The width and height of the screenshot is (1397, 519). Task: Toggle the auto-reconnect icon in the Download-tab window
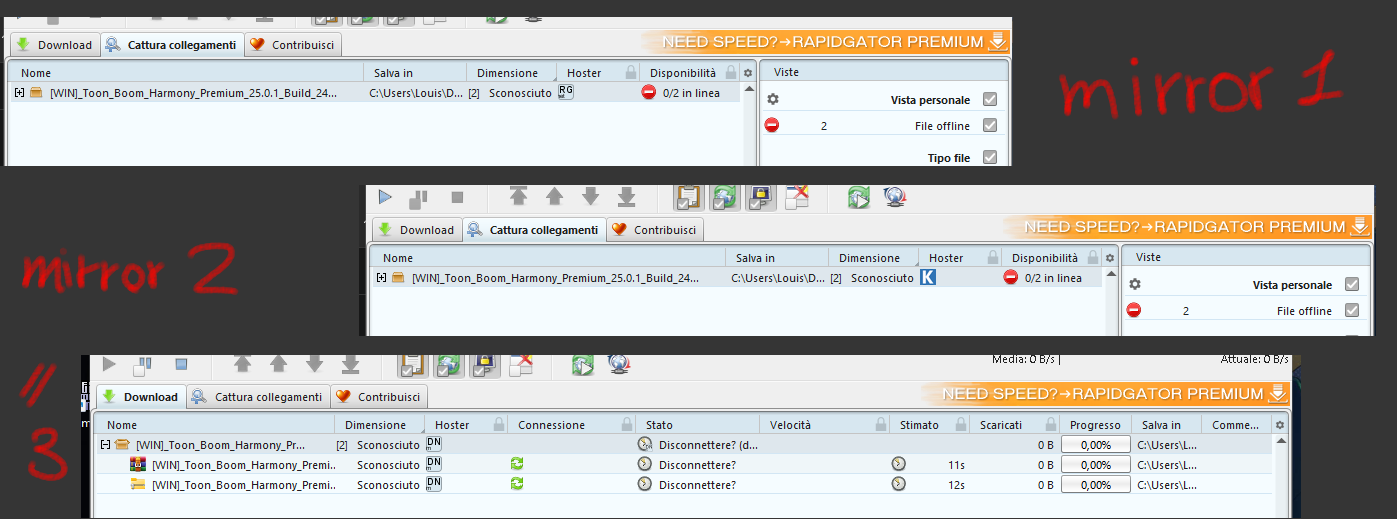[447, 364]
